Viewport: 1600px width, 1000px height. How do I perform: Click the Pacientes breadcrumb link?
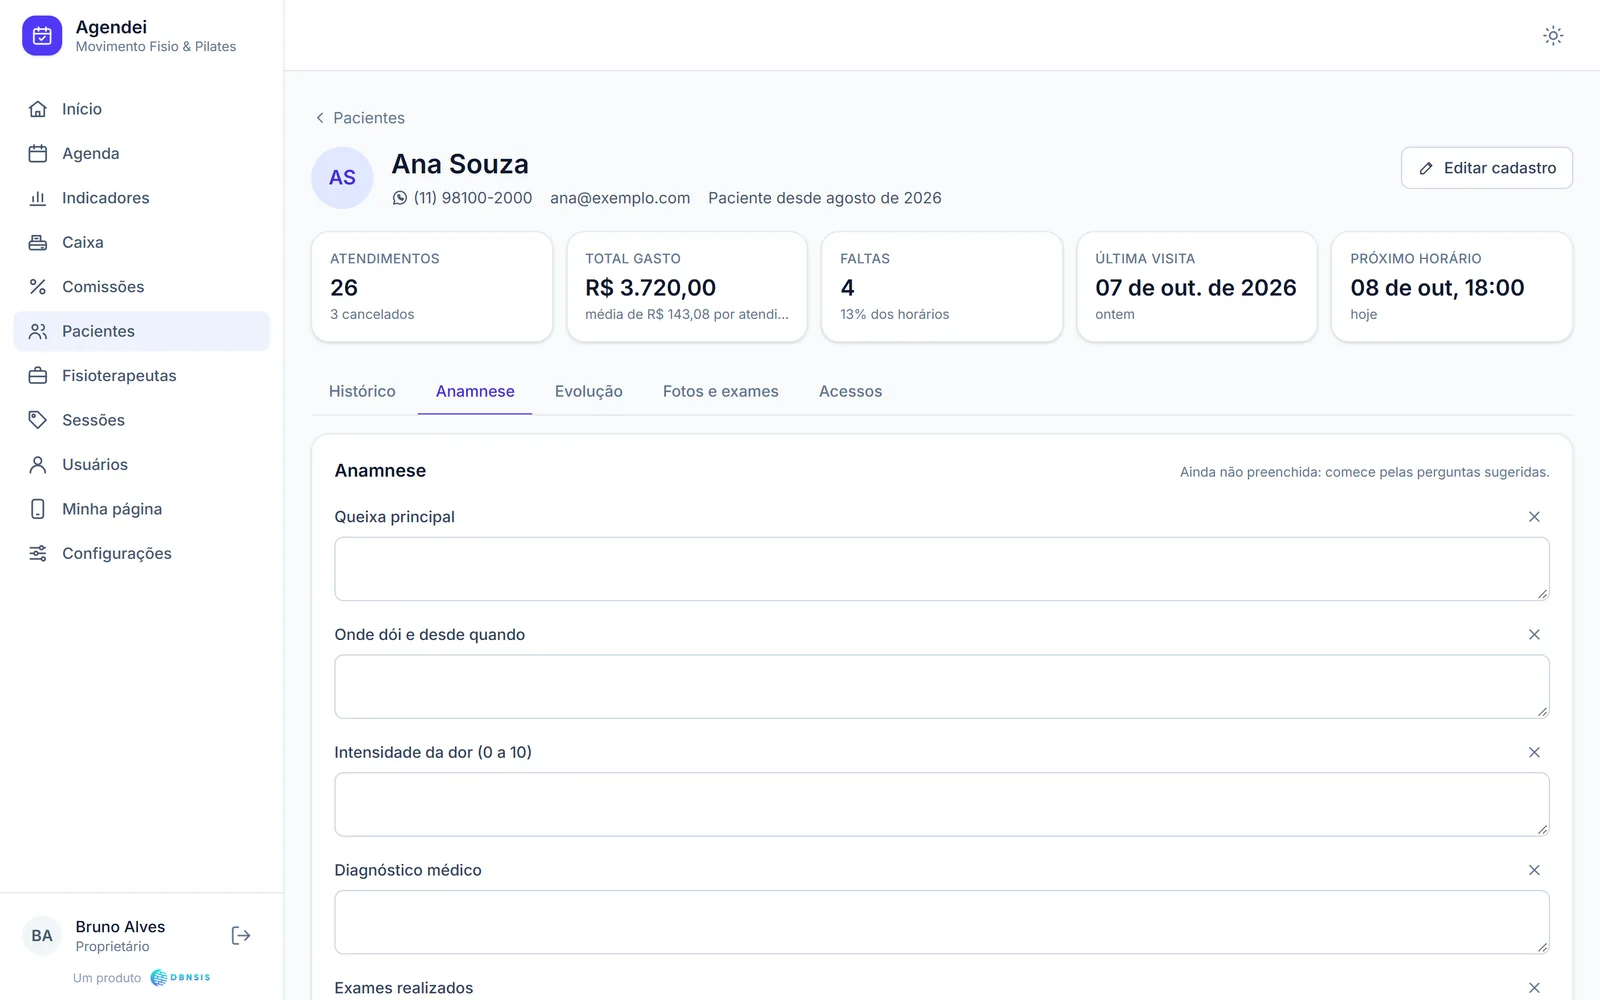(369, 118)
